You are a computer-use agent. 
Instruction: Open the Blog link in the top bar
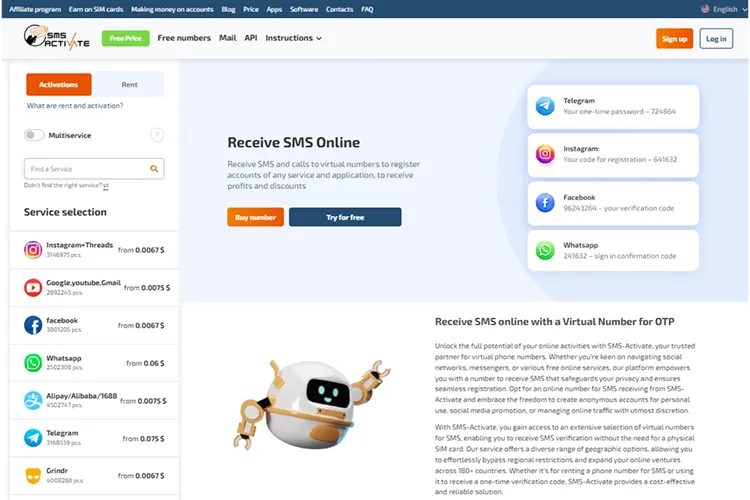pyautogui.click(x=228, y=9)
